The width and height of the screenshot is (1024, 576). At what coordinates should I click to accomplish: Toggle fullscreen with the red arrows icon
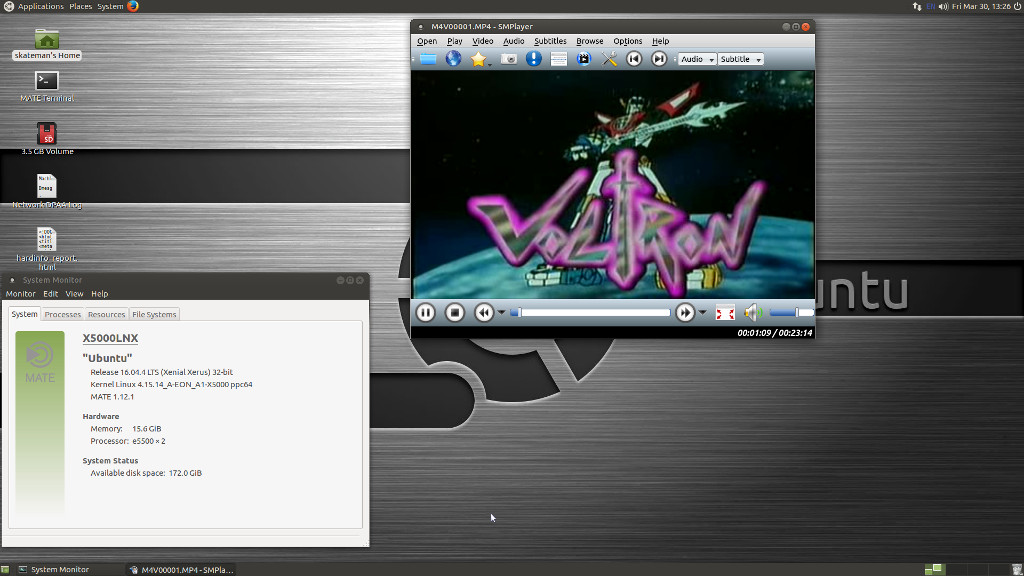click(x=725, y=313)
